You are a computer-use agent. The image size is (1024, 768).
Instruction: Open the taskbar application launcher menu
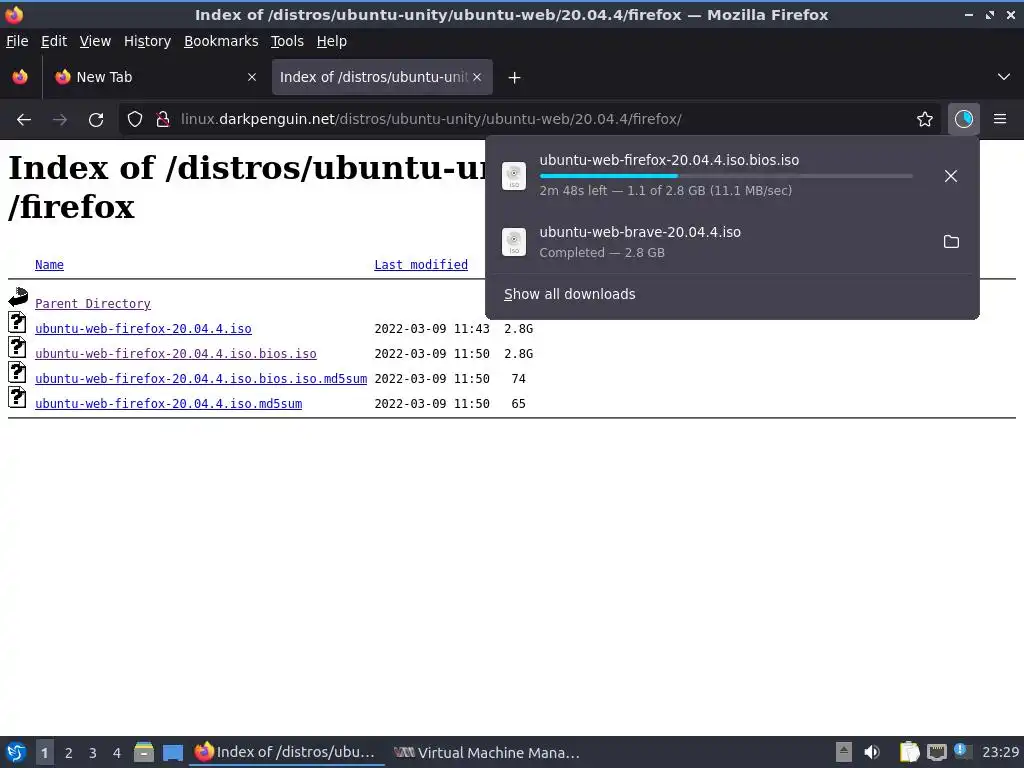16,752
